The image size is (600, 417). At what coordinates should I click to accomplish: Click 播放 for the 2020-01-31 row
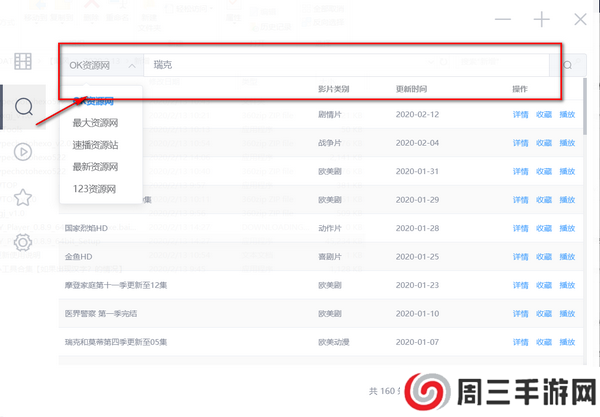[x=567, y=171]
